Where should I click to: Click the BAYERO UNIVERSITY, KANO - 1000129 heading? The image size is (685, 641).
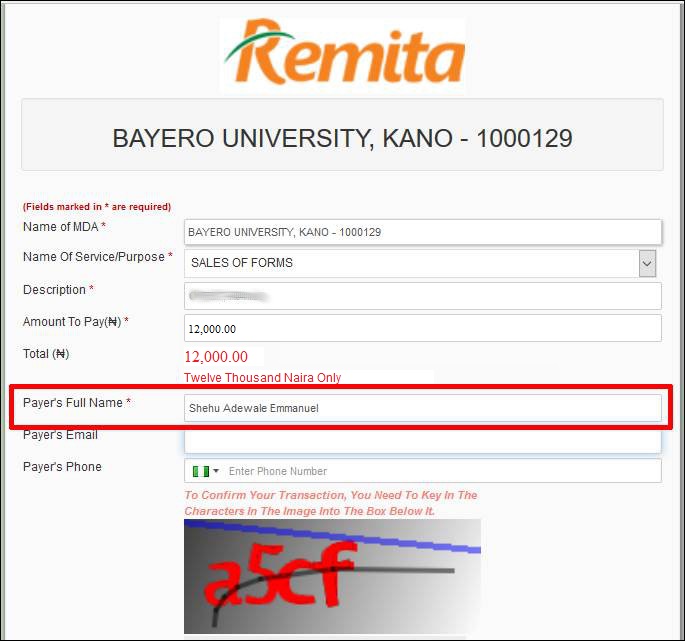[x=342, y=139]
